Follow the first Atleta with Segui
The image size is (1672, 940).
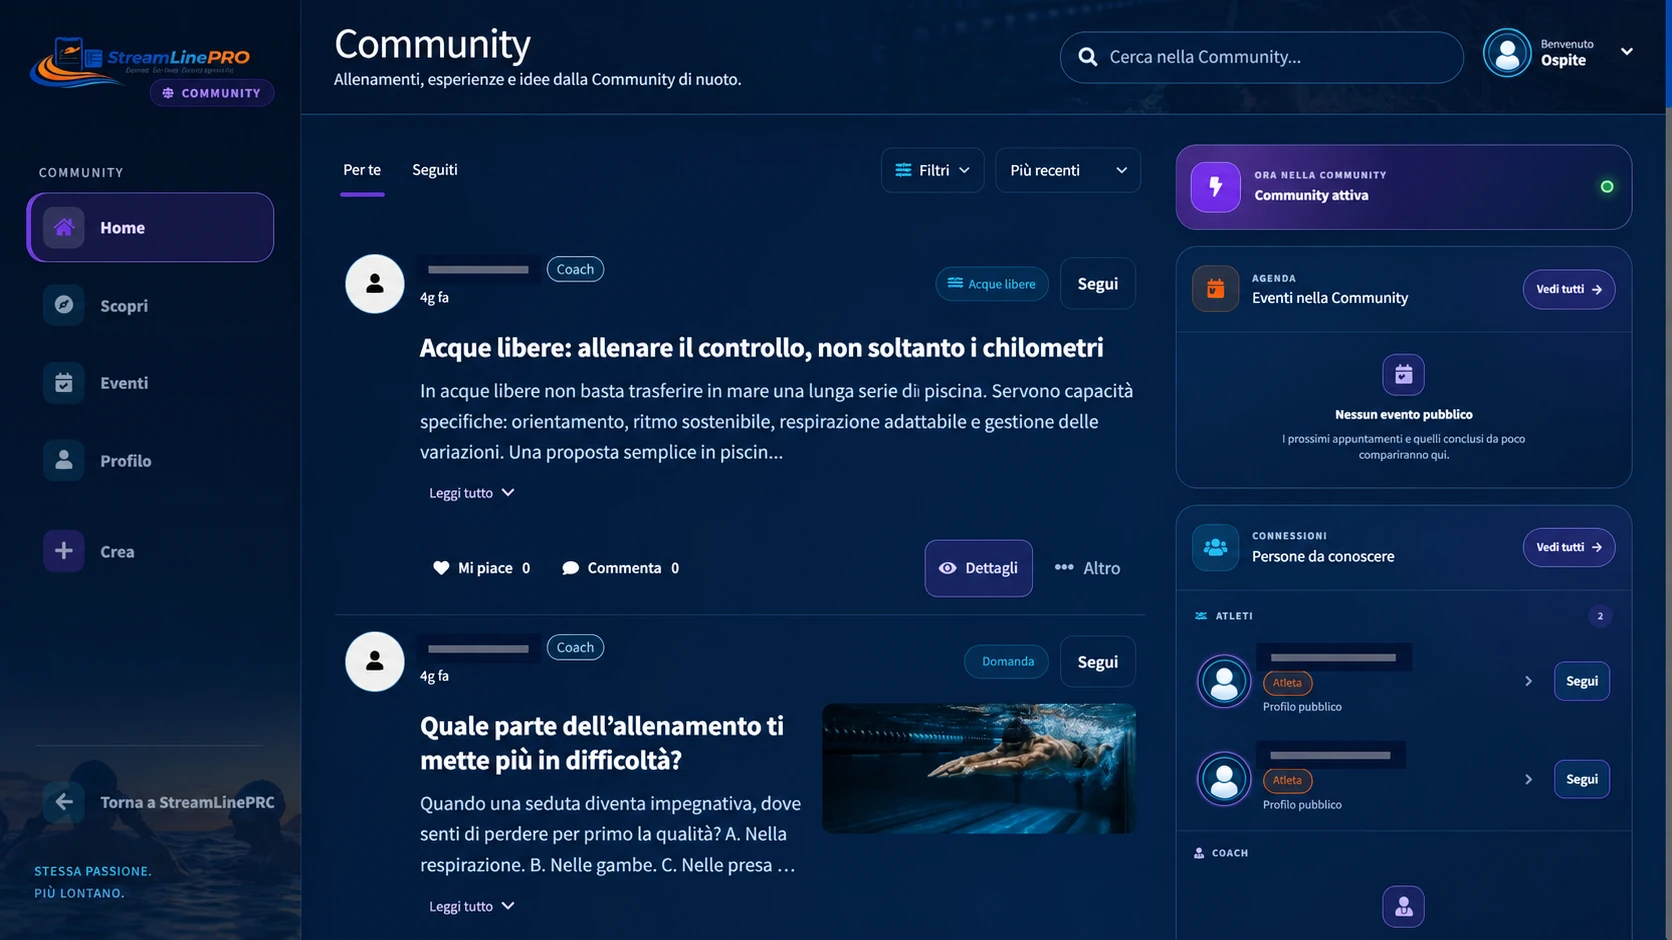pos(1581,681)
